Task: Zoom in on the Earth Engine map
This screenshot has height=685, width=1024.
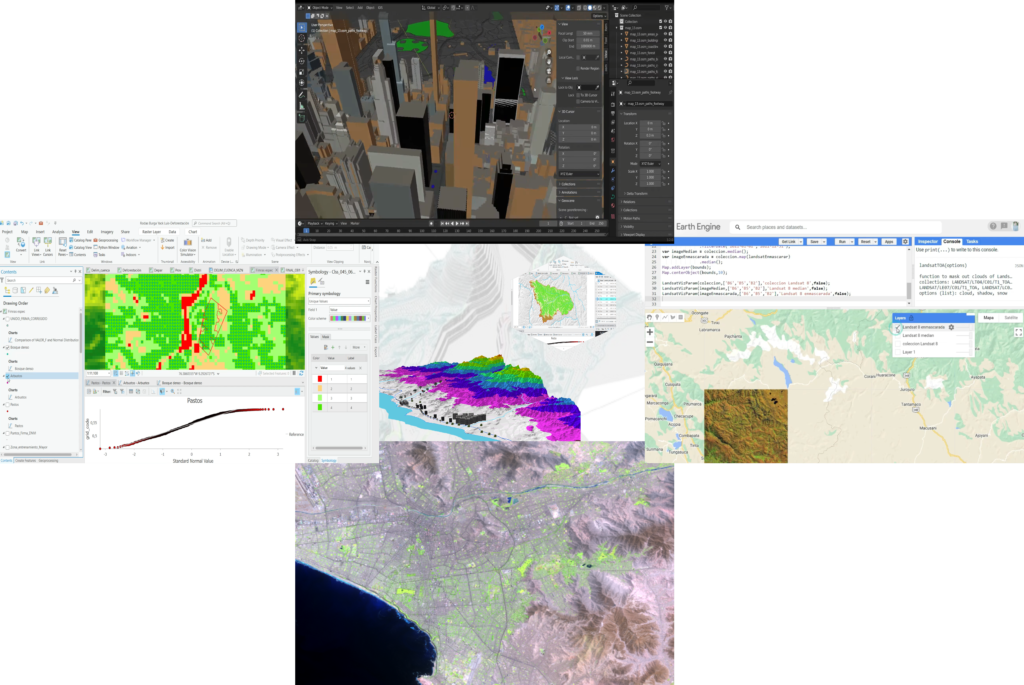Action: [x=650, y=331]
